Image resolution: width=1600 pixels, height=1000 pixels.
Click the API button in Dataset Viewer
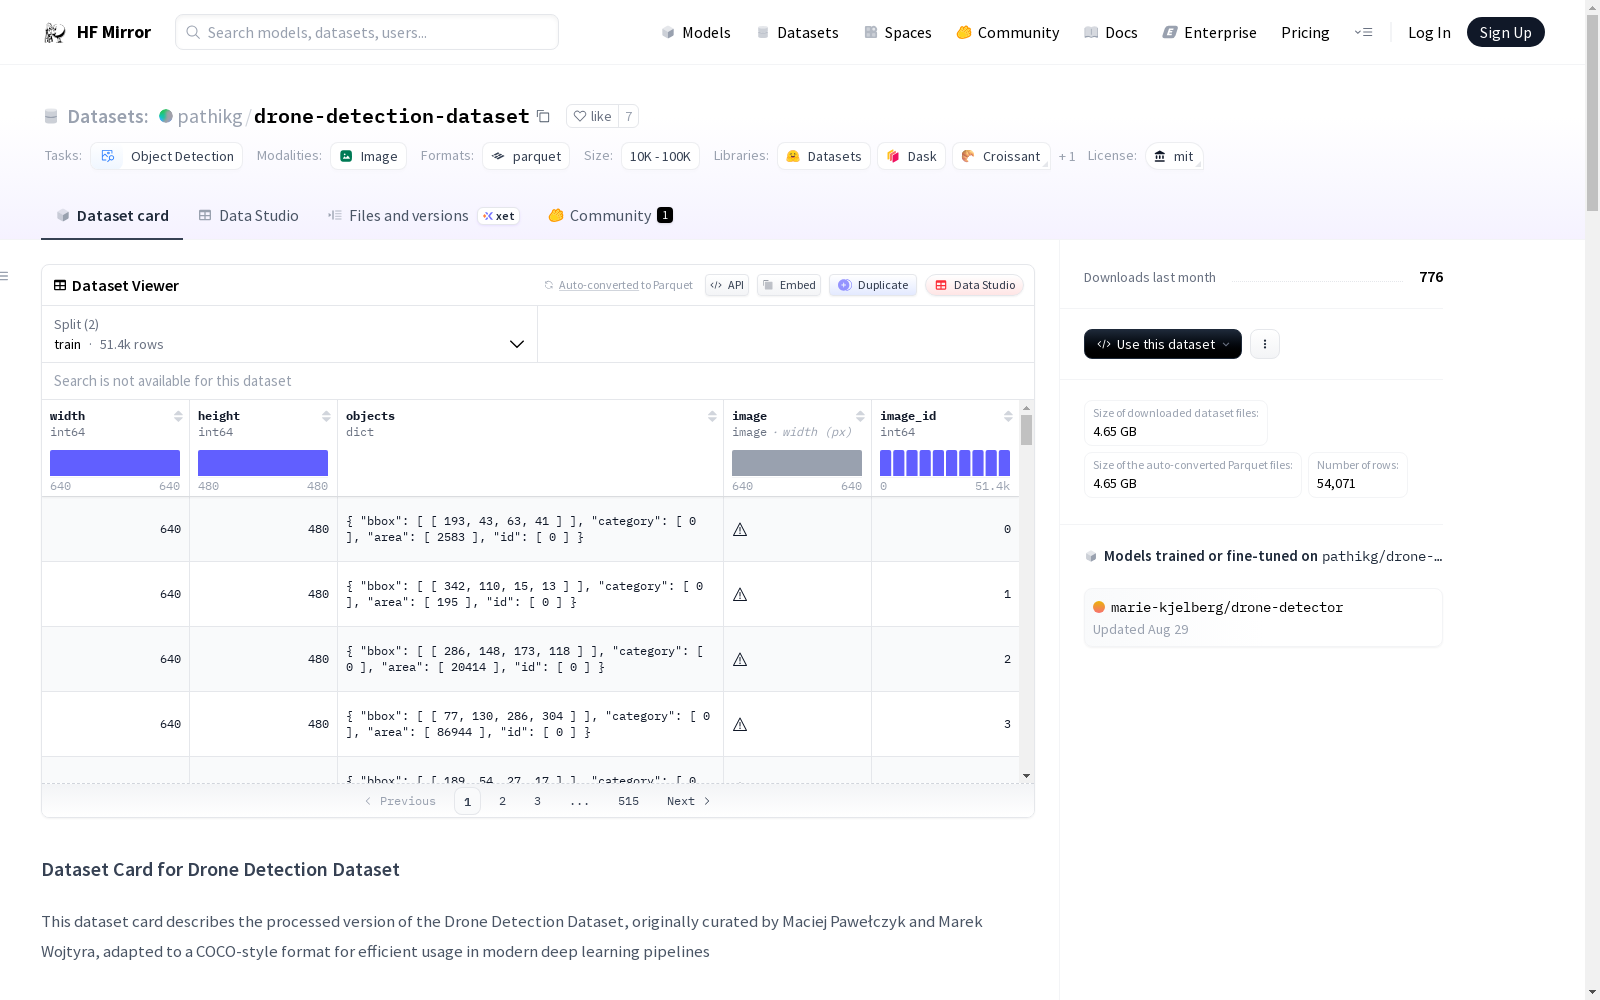727,285
